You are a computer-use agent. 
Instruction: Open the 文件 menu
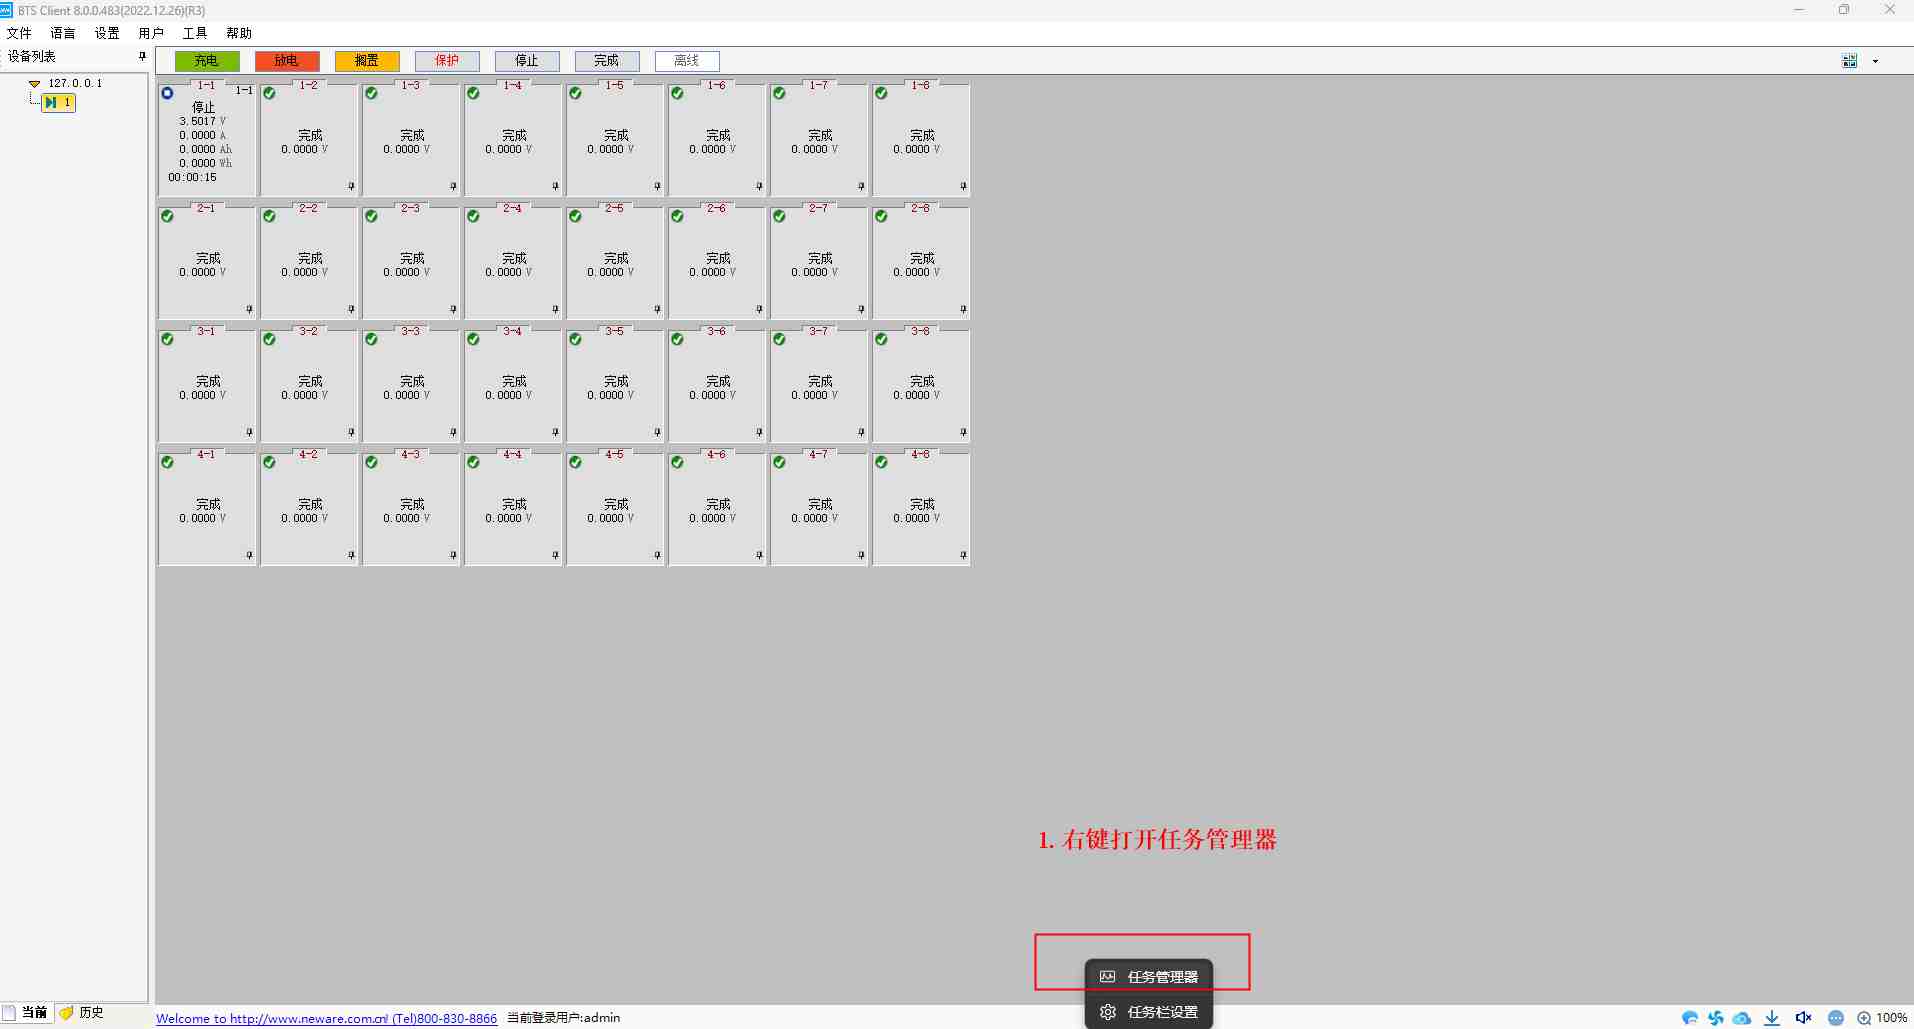click(19, 33)
